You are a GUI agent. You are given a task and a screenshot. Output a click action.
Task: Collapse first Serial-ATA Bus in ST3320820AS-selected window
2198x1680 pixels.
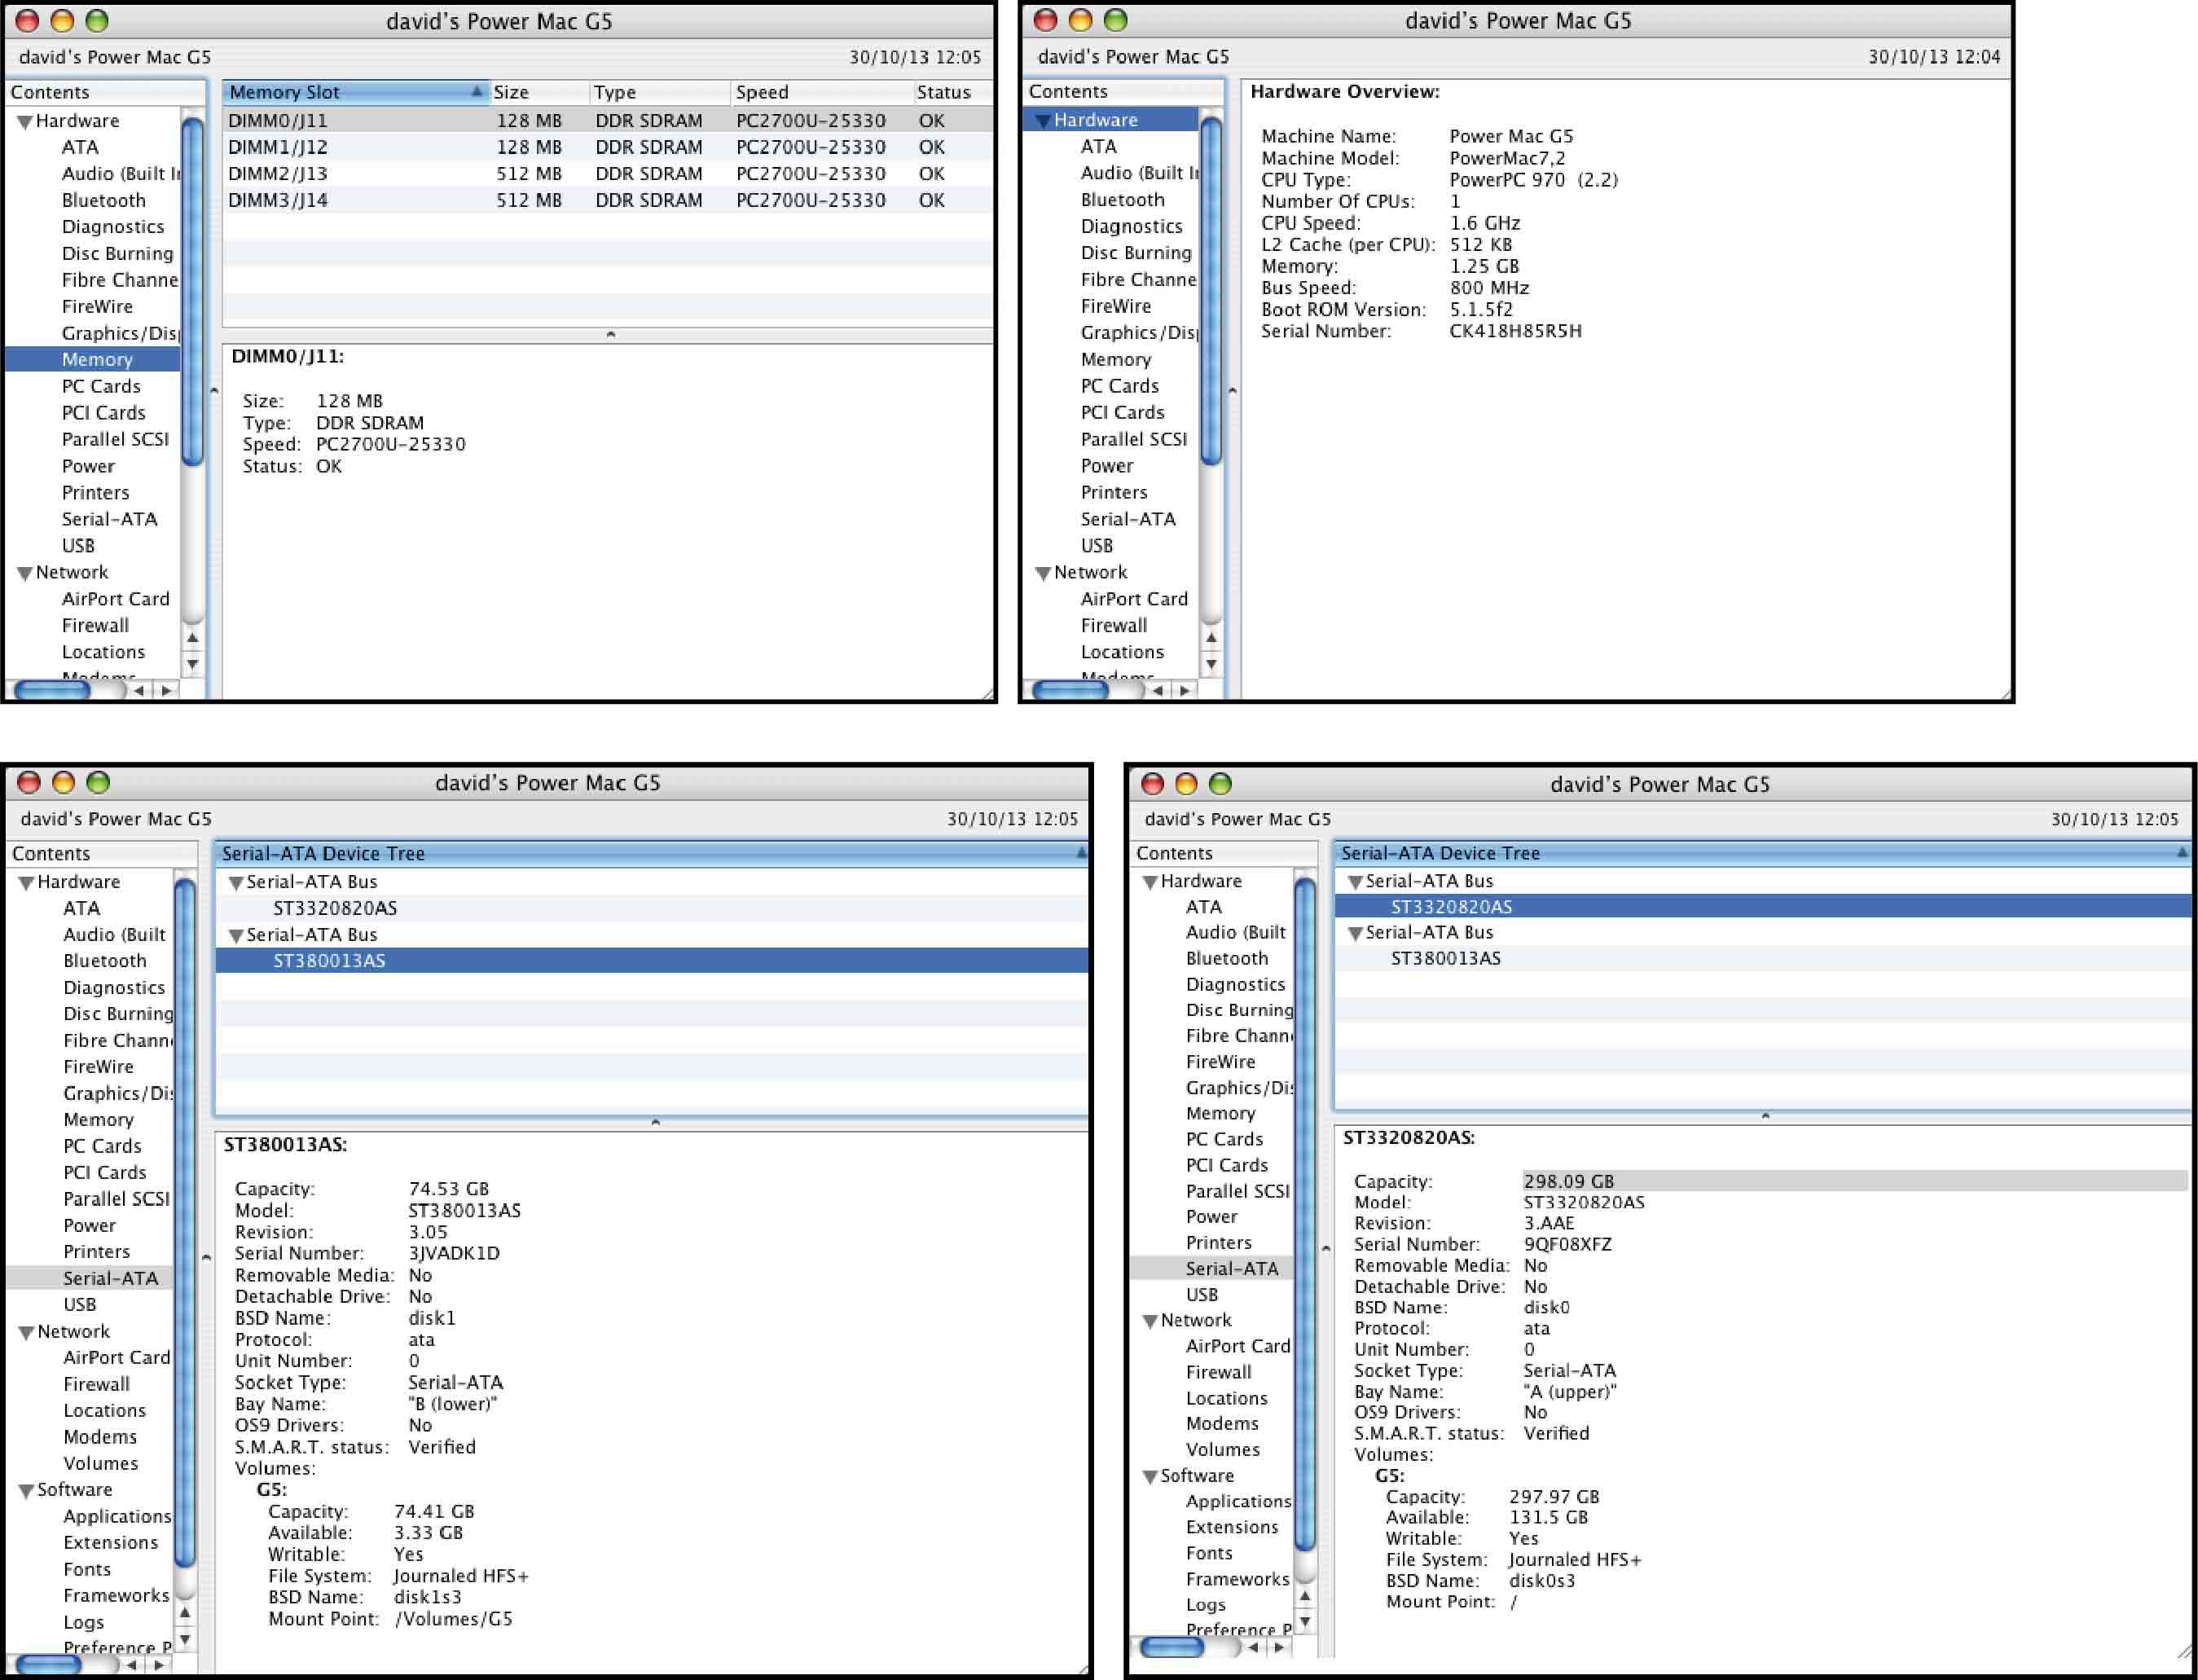pos(1355,882)
